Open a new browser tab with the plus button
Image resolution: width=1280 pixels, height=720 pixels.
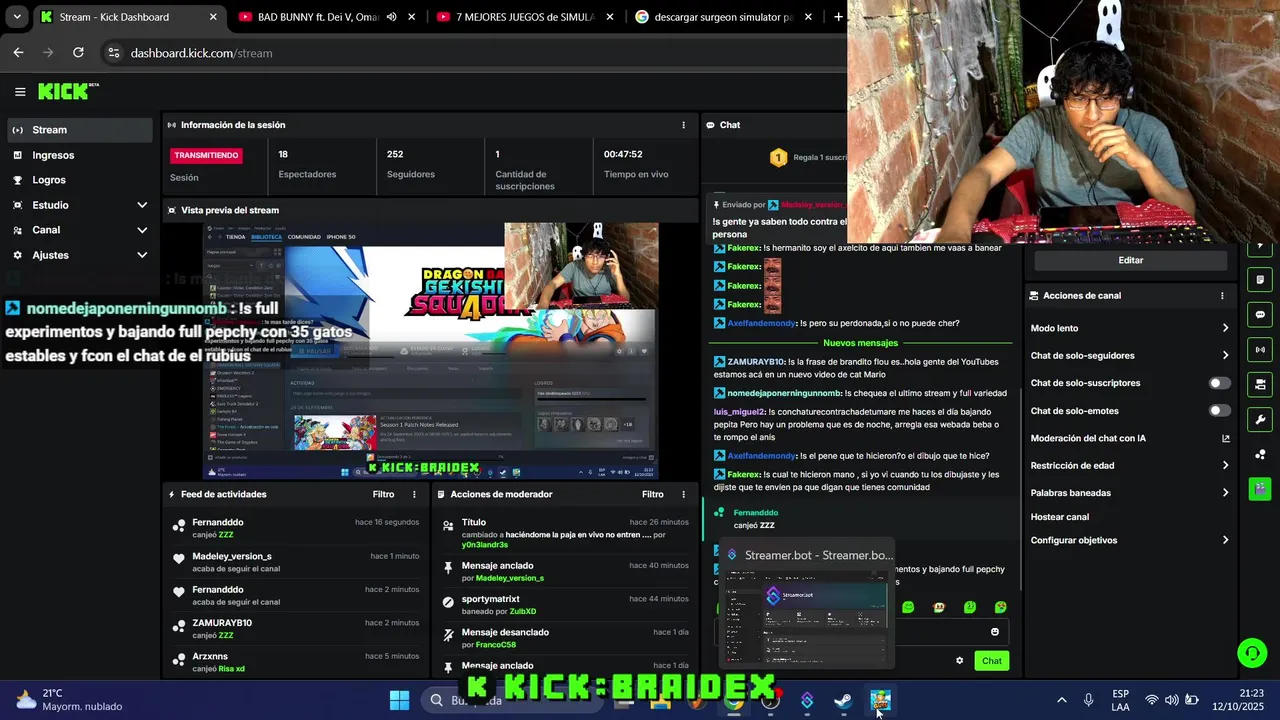pyautogui.click(x=838, y=17)
